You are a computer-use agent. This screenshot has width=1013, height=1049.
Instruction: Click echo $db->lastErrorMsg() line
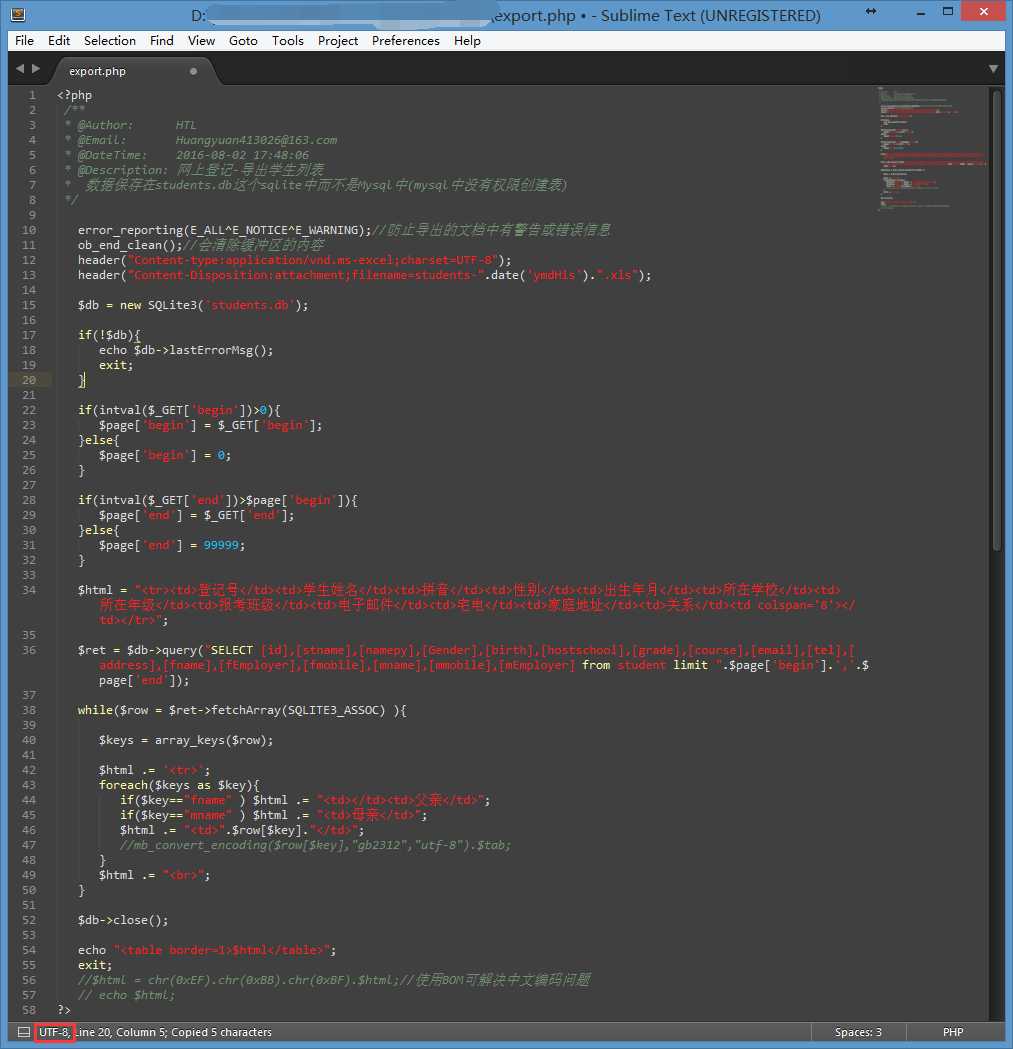point(186,350)
